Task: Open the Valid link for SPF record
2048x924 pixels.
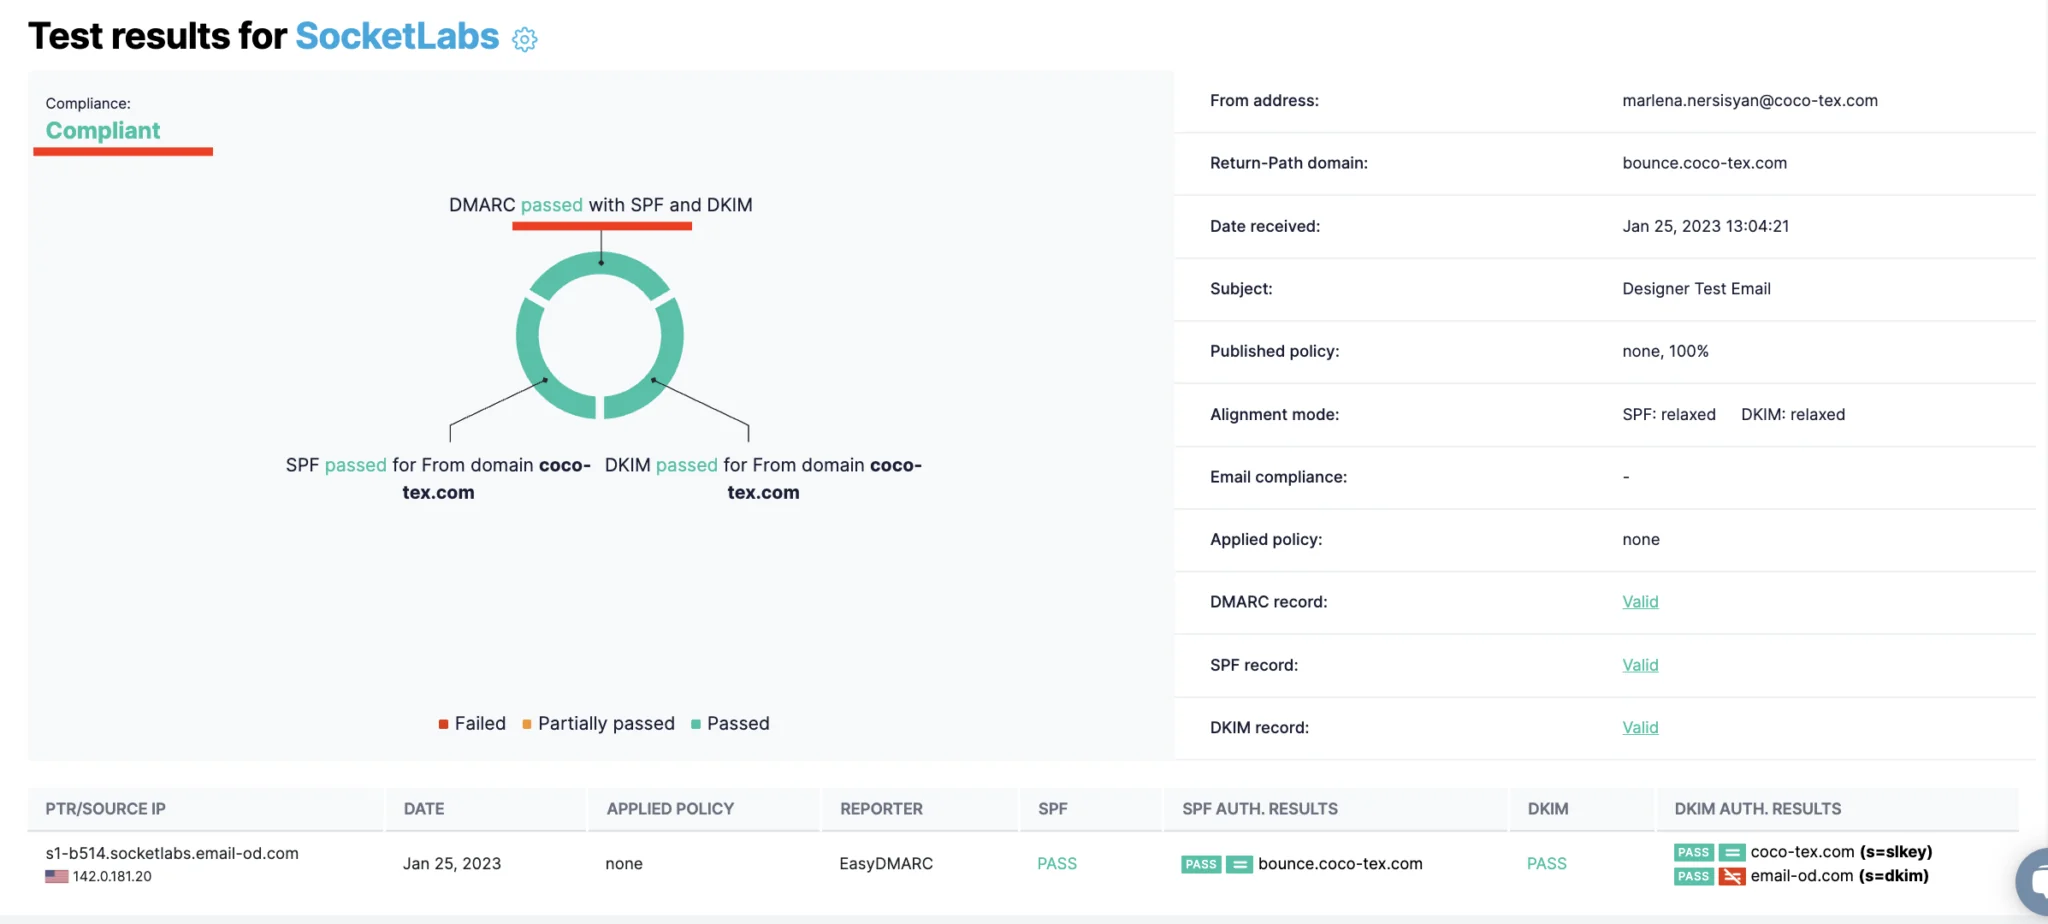Action: (1640, 665)
